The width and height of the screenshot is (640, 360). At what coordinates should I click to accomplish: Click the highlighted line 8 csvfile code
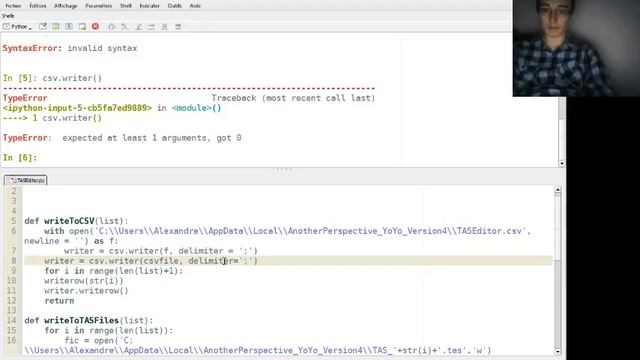pyautogui.click(x=151, y=260)
